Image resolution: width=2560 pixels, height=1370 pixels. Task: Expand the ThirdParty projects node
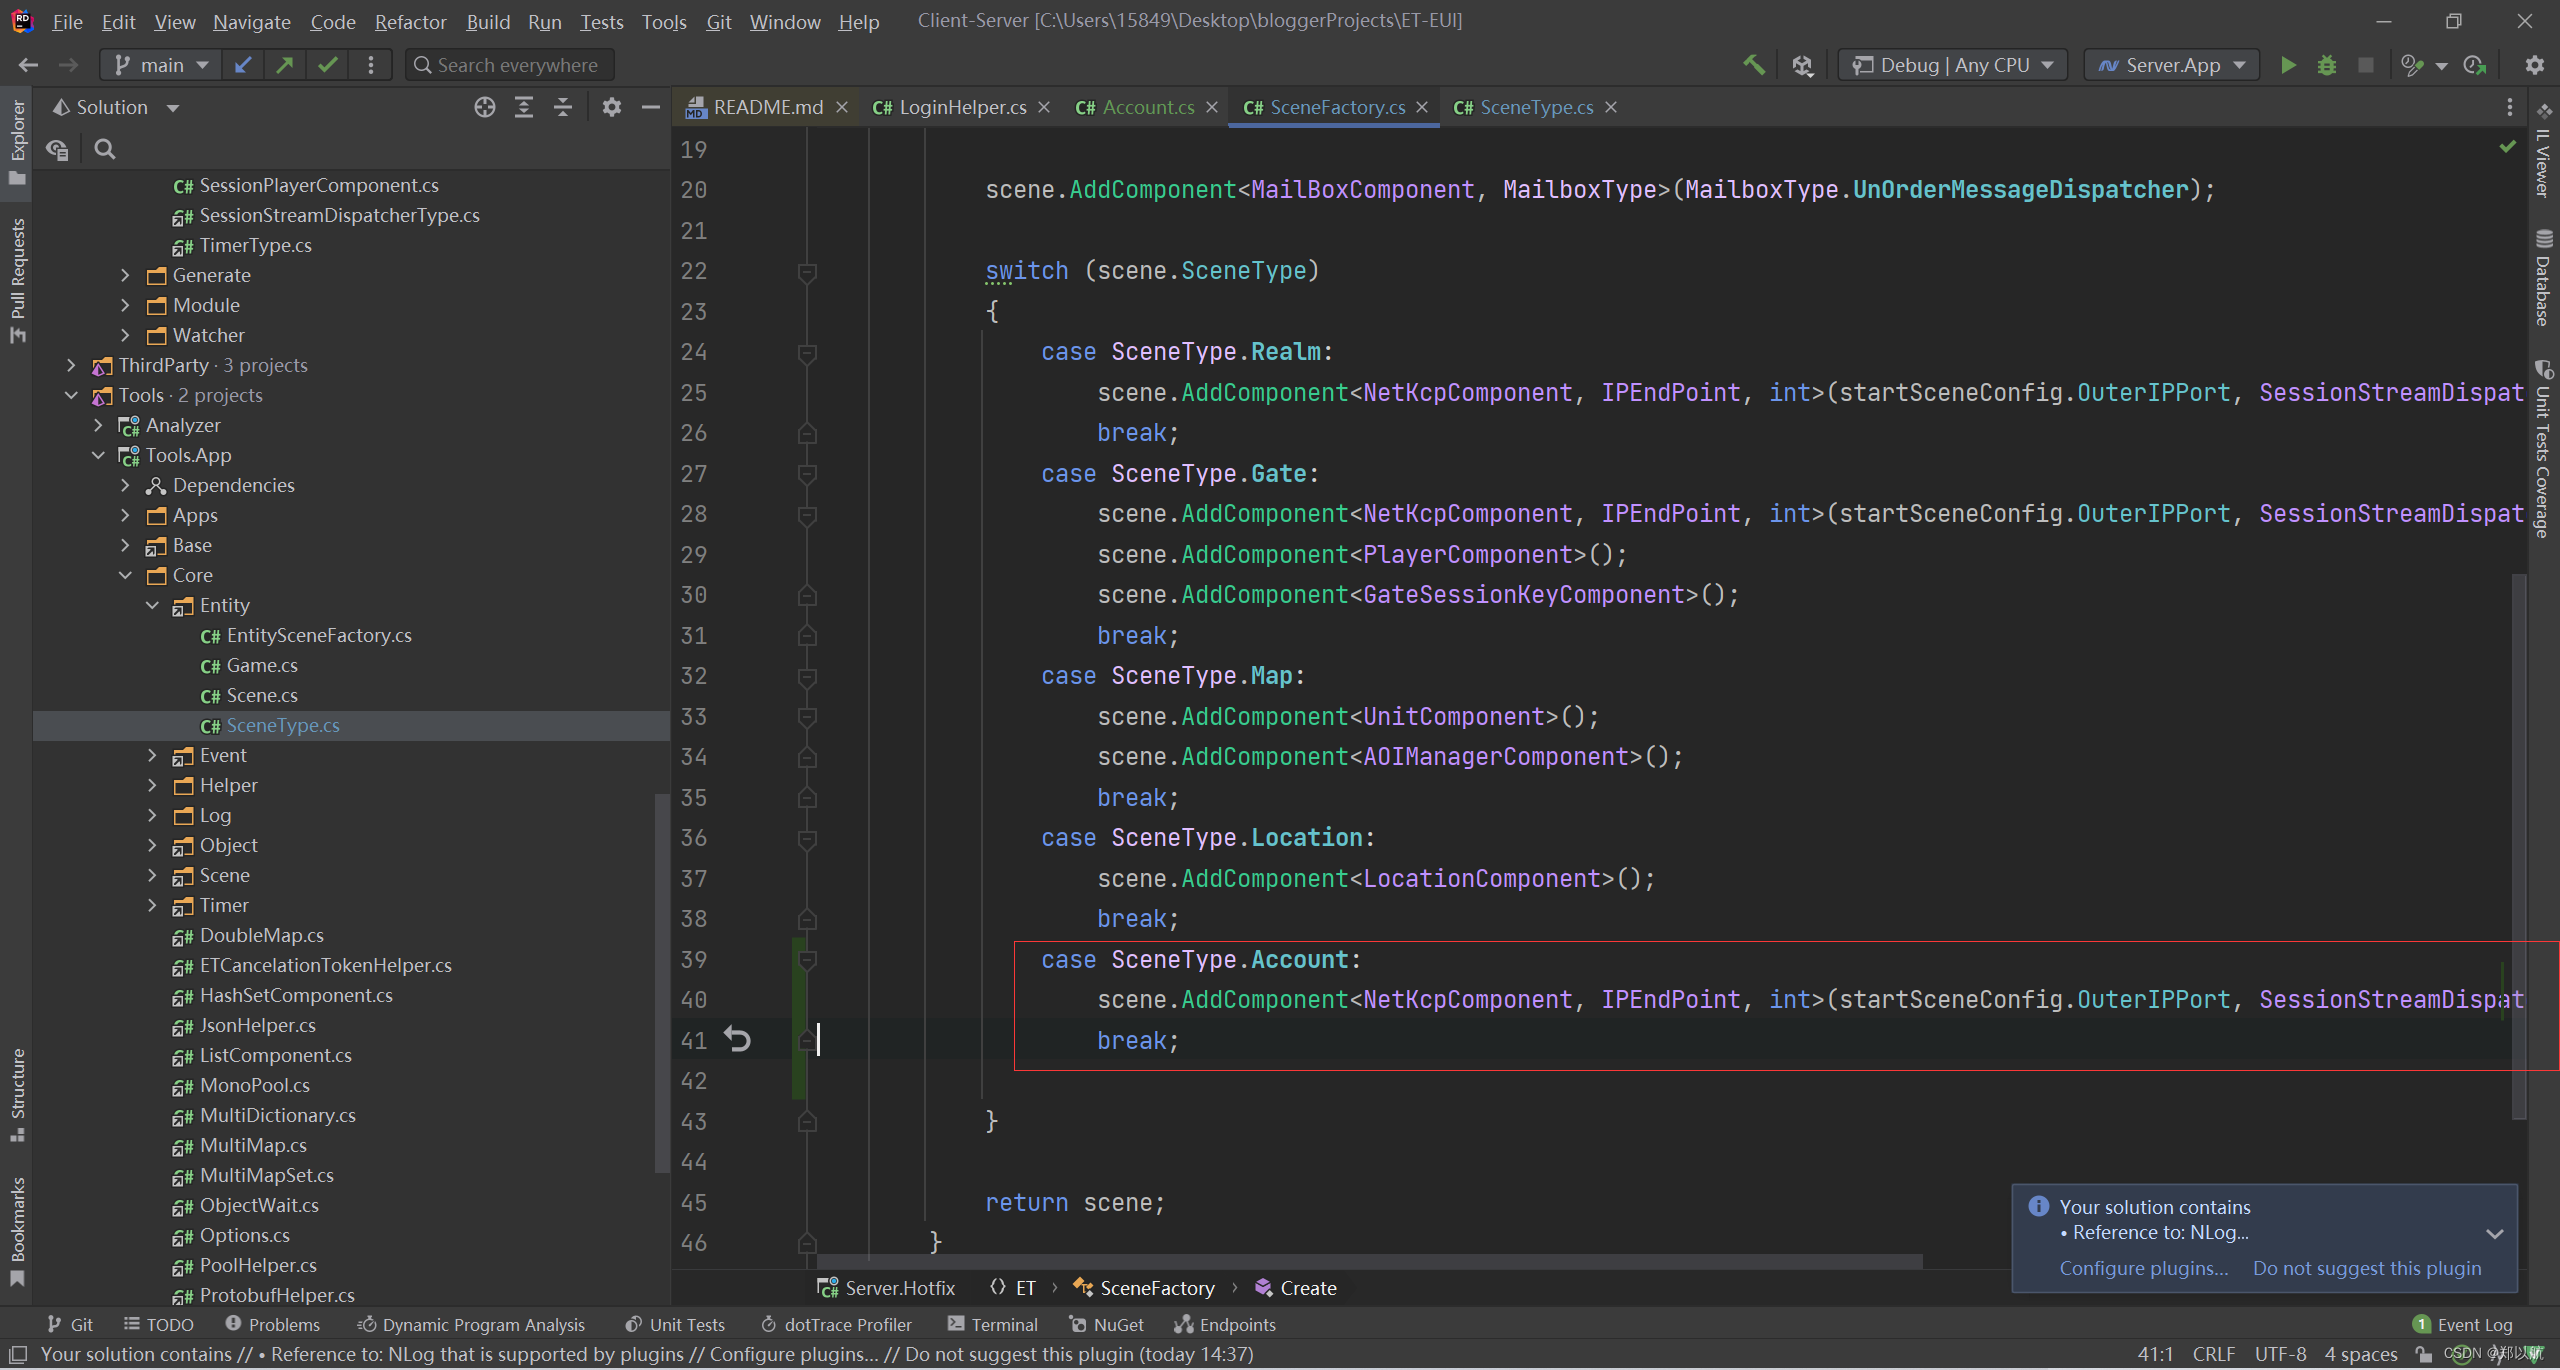click(71, 365)
